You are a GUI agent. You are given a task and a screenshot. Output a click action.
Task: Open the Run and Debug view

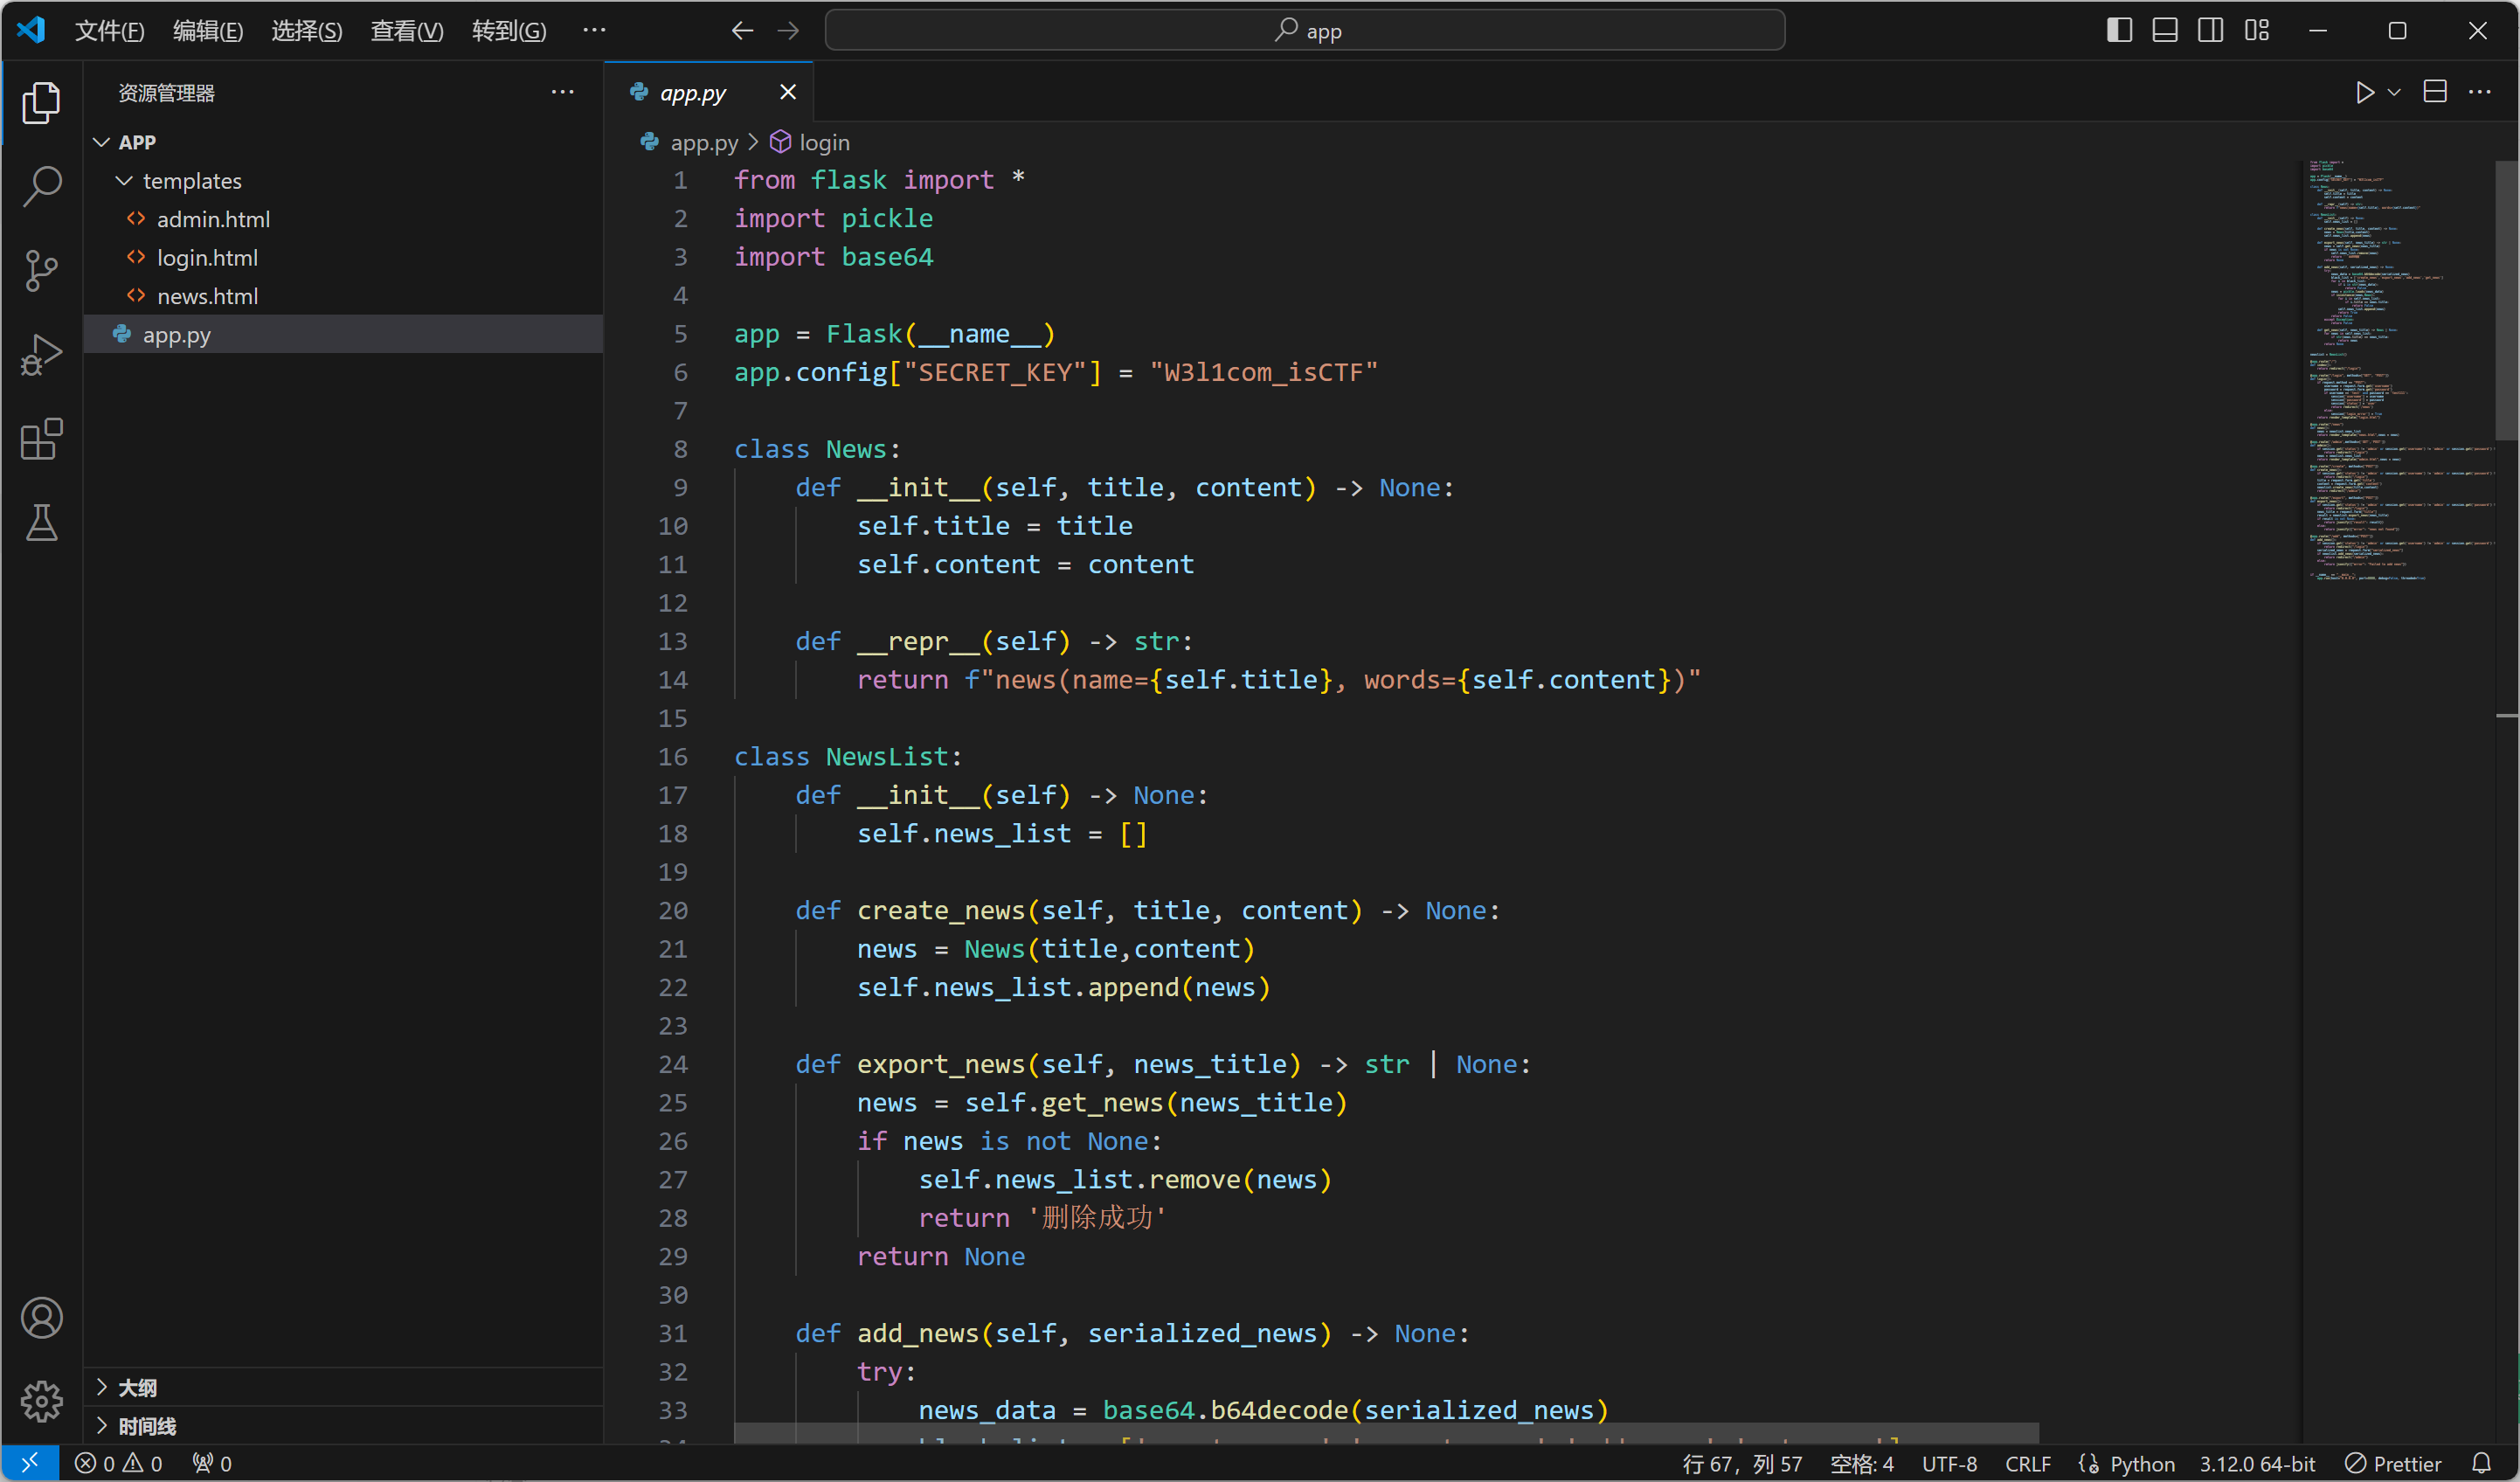41,354
